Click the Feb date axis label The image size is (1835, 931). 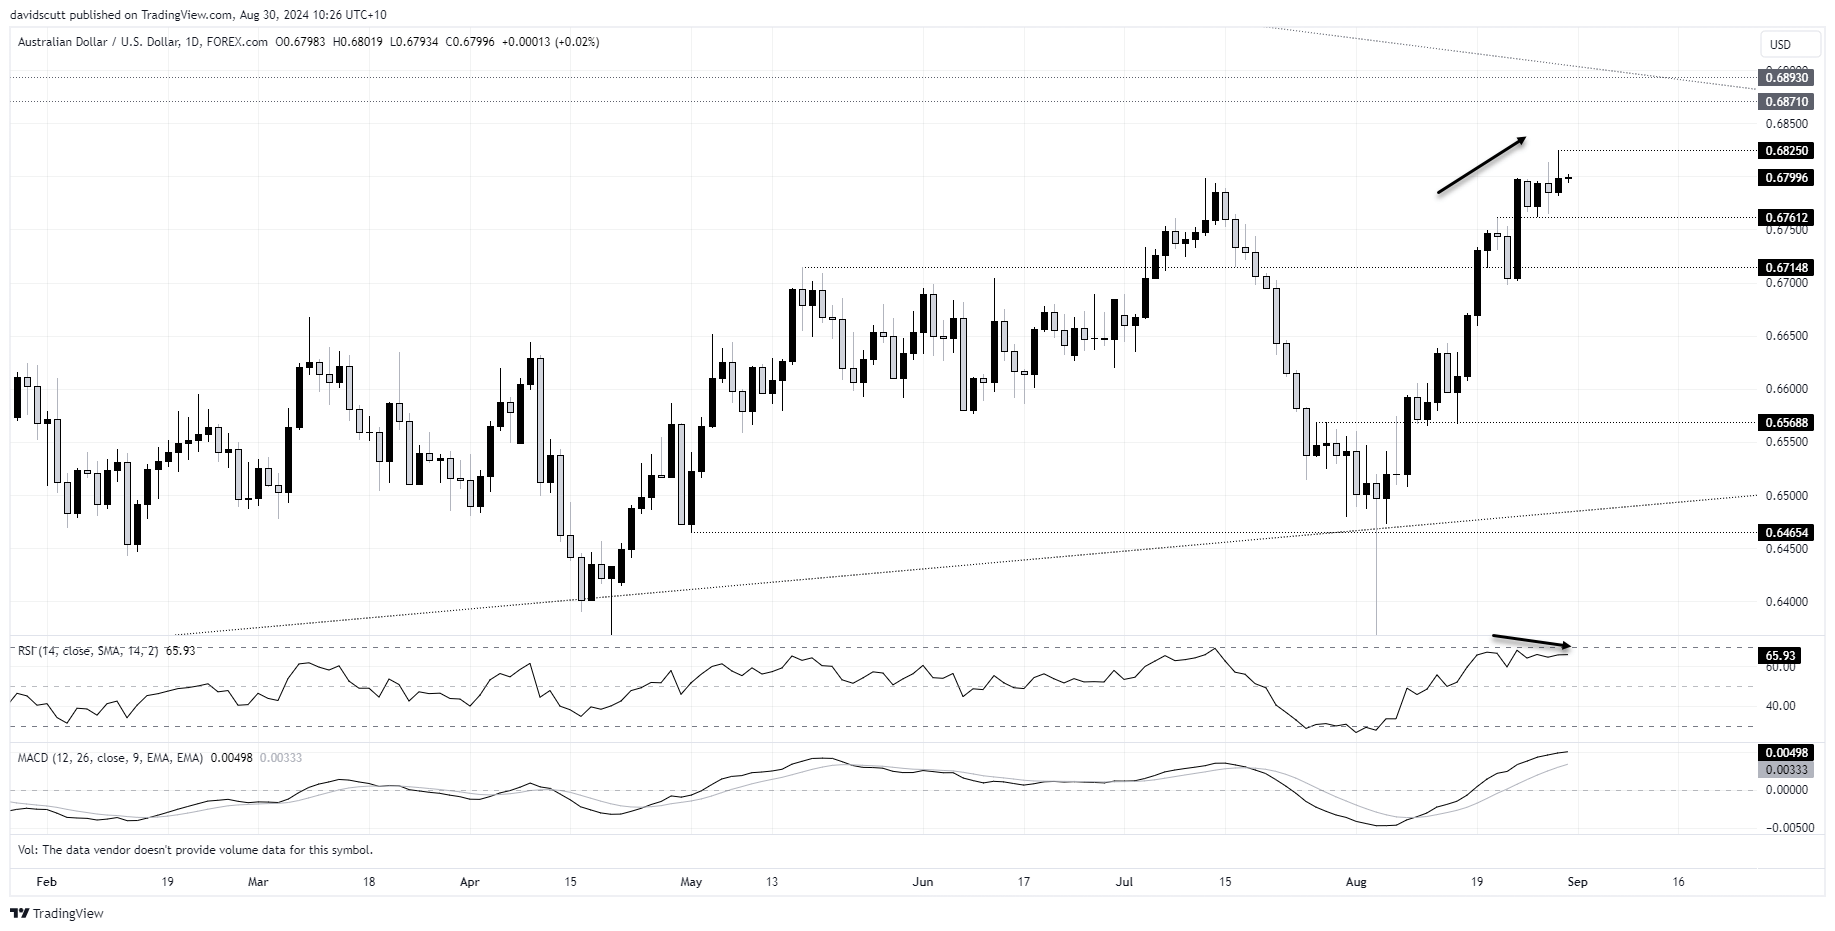45,882
